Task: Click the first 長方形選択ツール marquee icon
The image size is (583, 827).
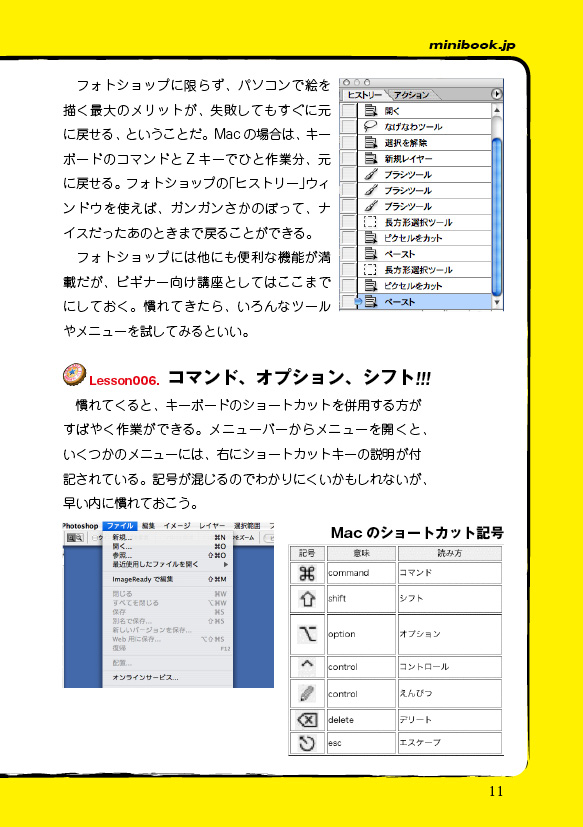Action: tap(371, 222)
